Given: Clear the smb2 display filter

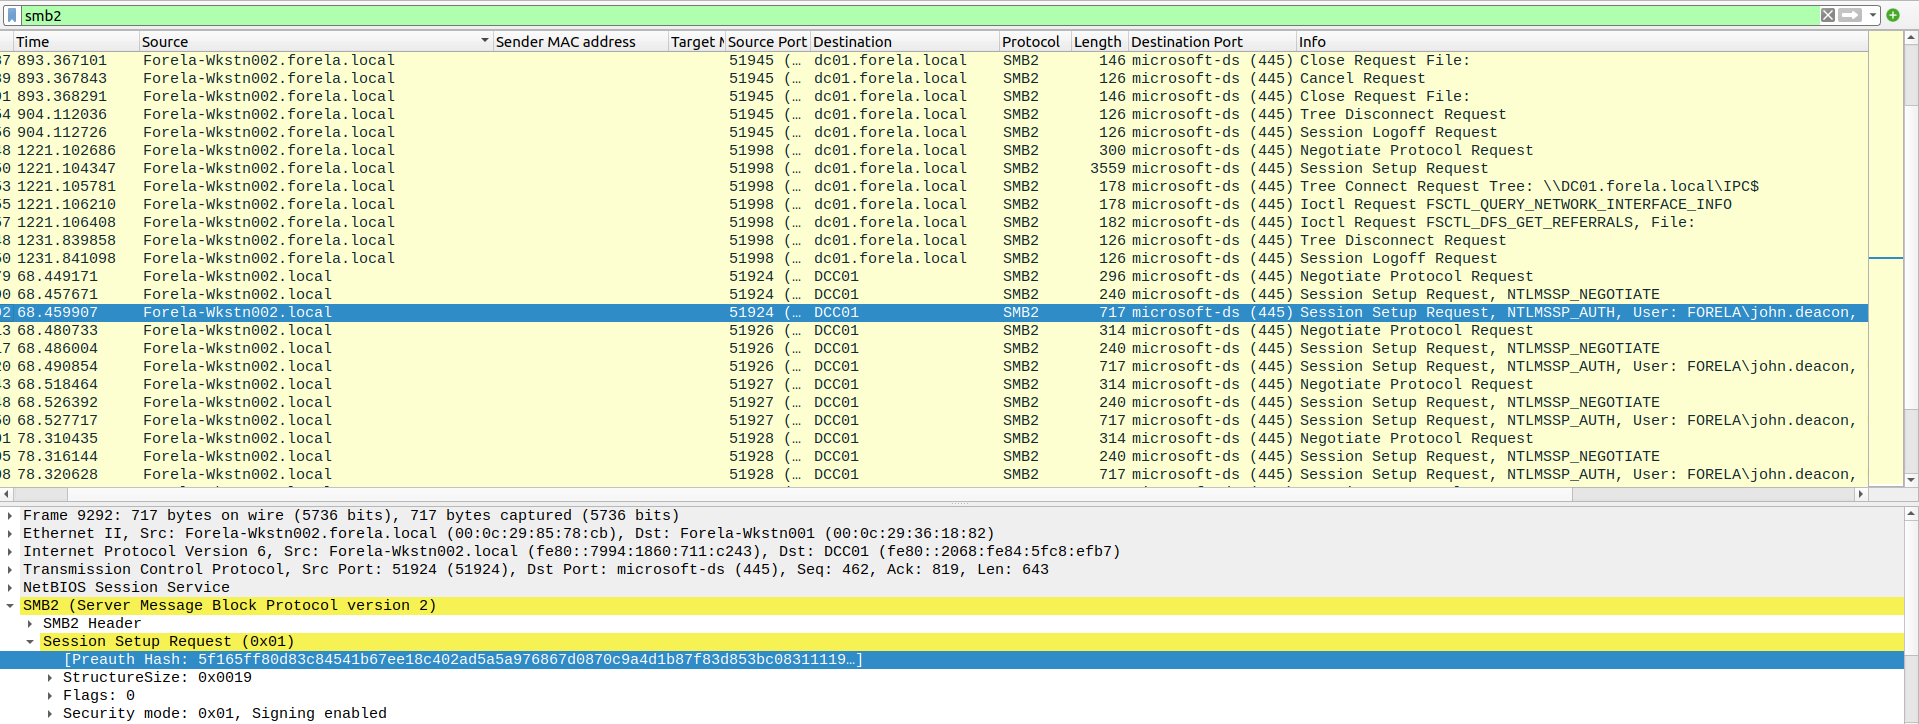Looking at the screenshot, I should pos(1827,15).
